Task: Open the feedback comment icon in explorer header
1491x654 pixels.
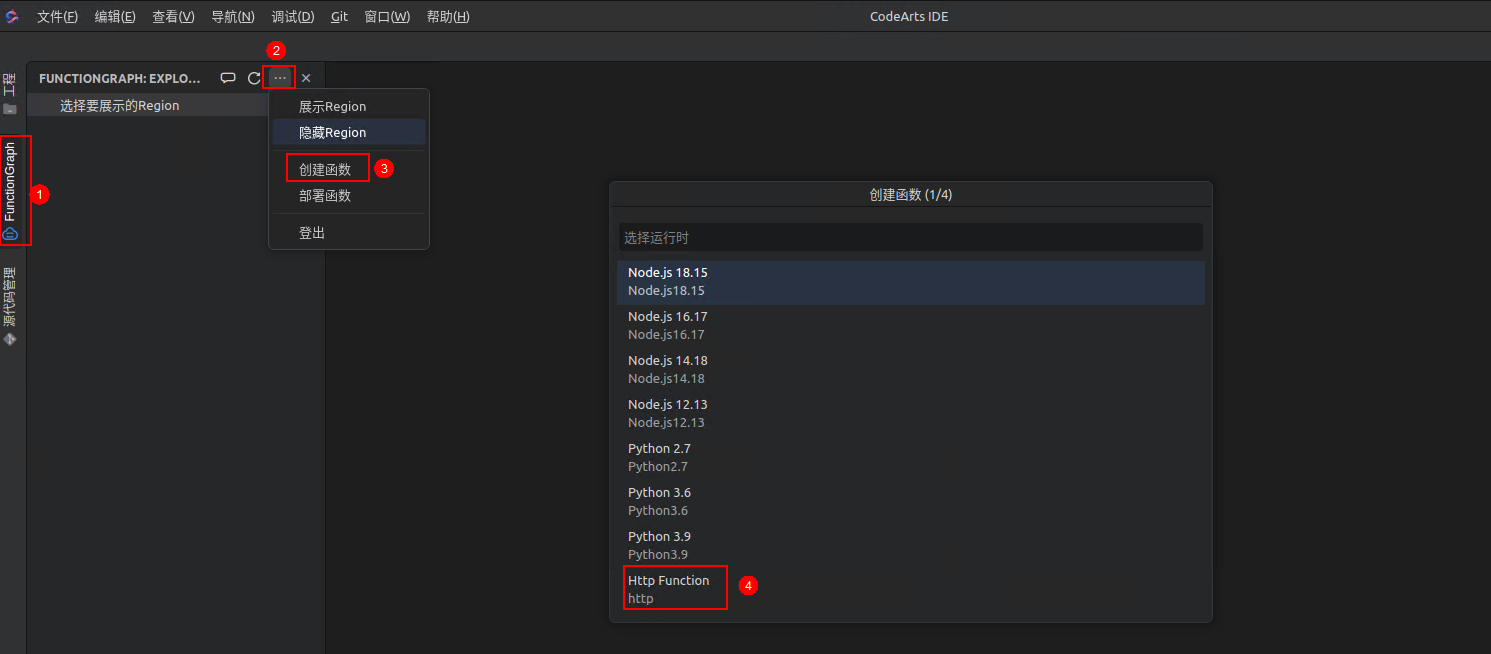Action: [x=228, y=78]
